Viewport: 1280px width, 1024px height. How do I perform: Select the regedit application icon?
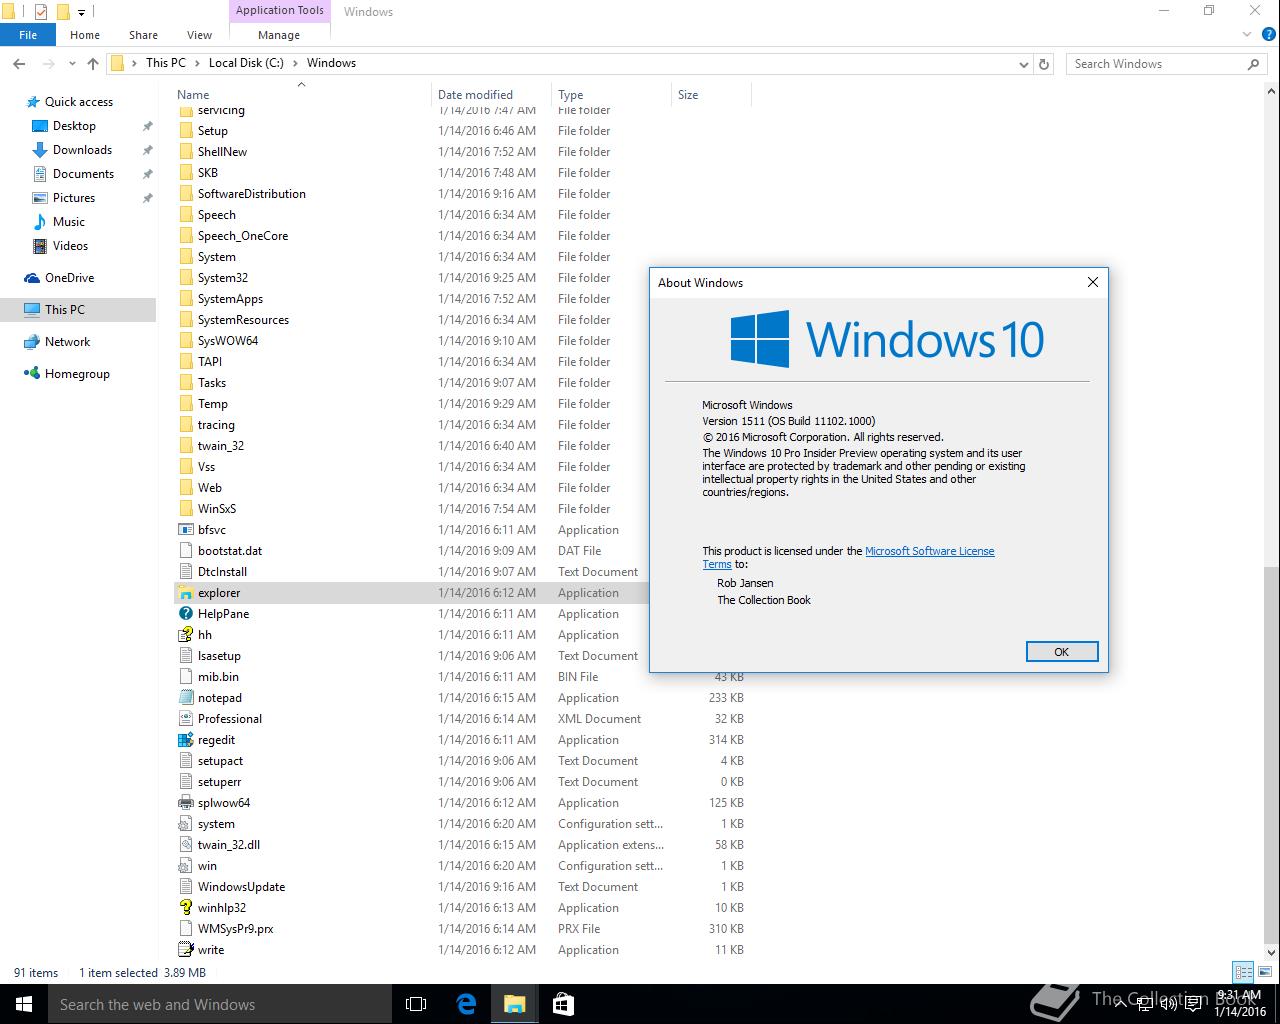(x=185, y=740)
